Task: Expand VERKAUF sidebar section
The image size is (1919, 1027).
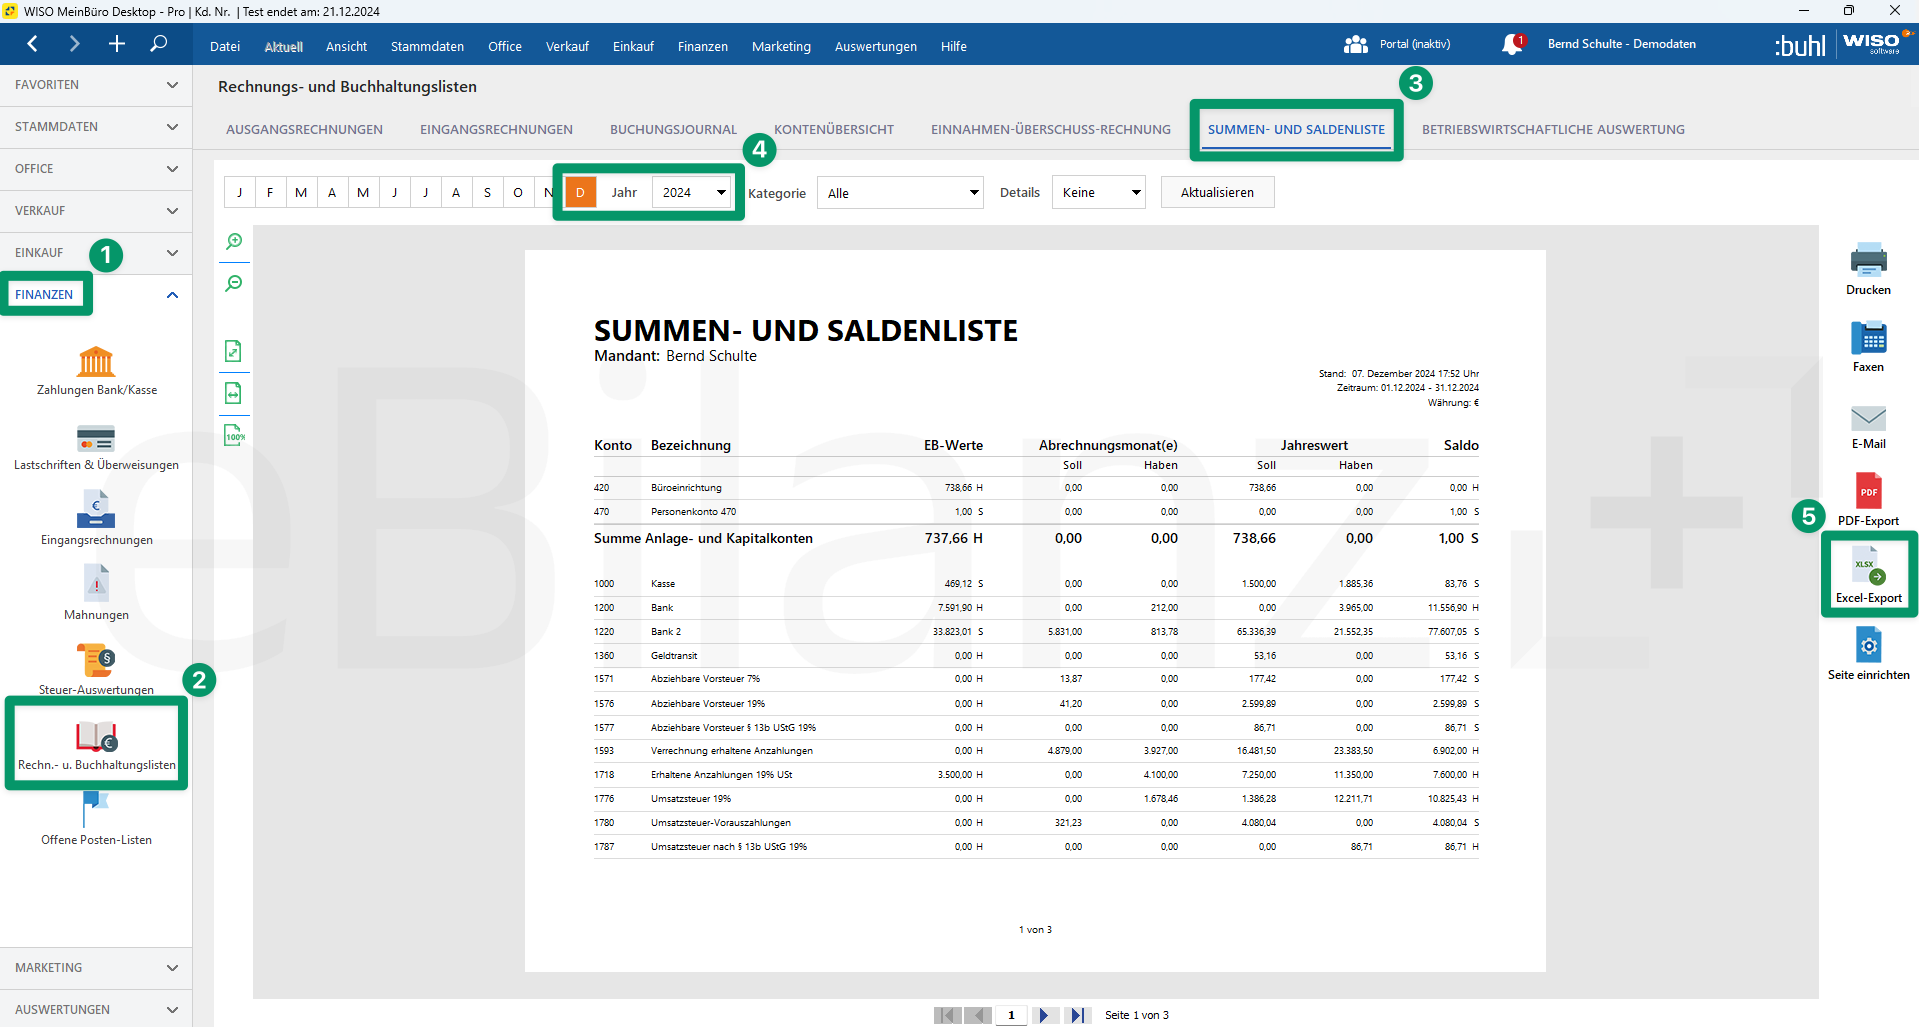Action: click(x=96, y=211)
